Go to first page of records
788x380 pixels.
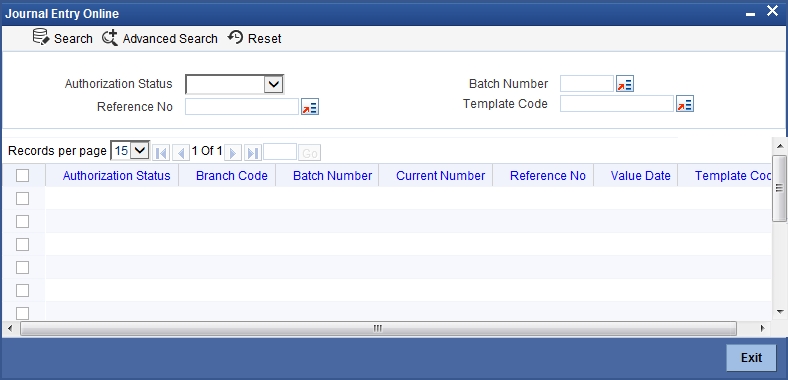coord(161,152)
